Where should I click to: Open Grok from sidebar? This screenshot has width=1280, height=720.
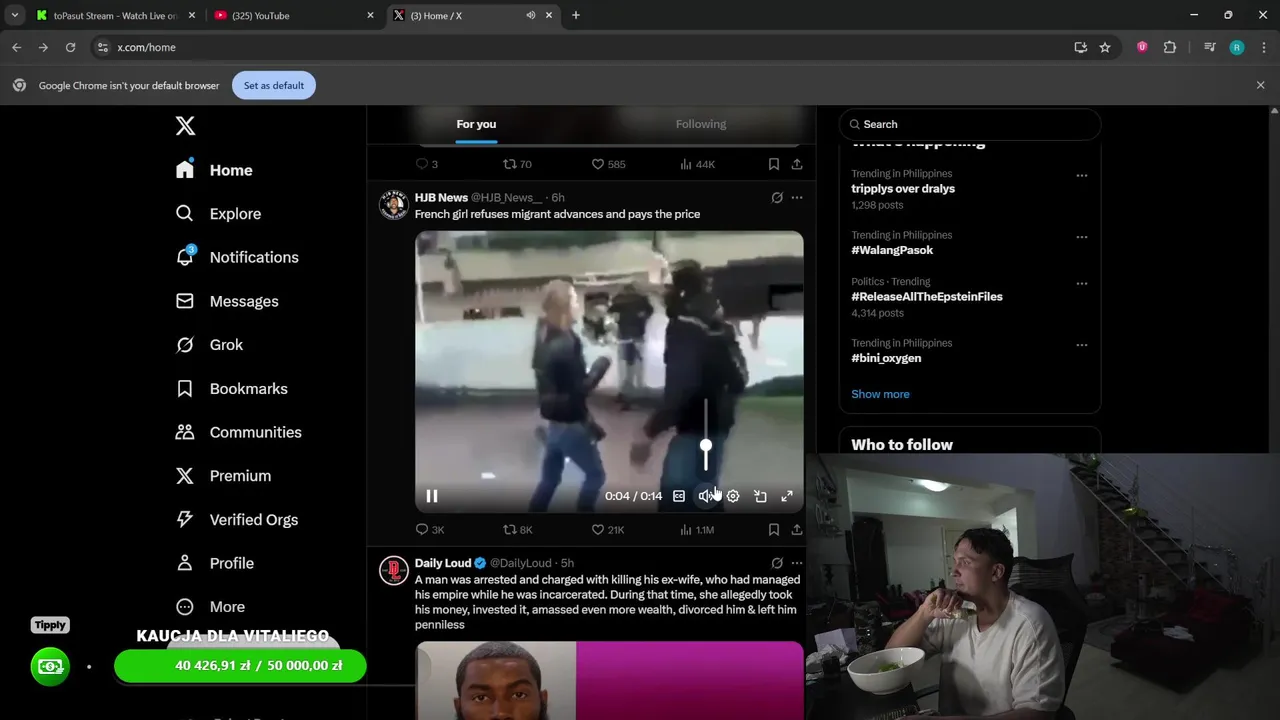[210, 345]
